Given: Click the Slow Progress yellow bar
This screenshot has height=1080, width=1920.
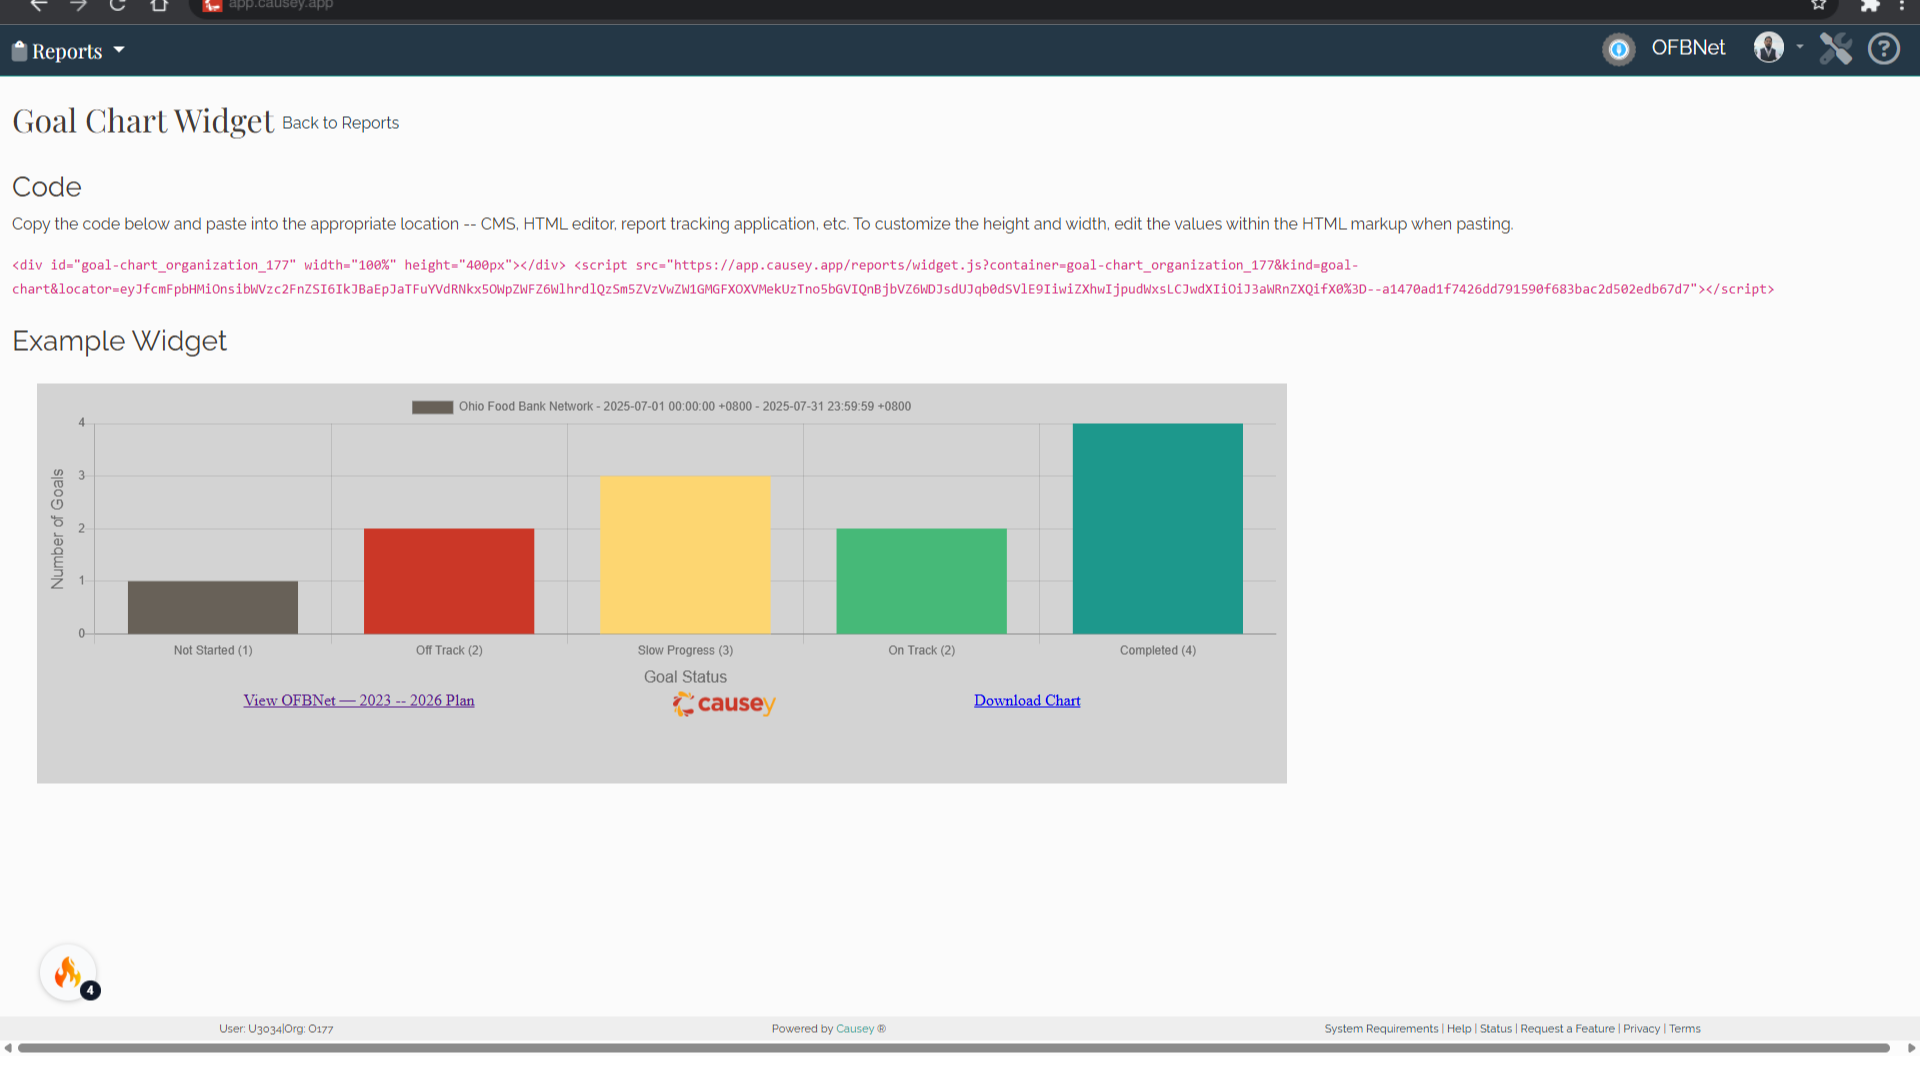Looking at the screenshot, I should [685, 555].
